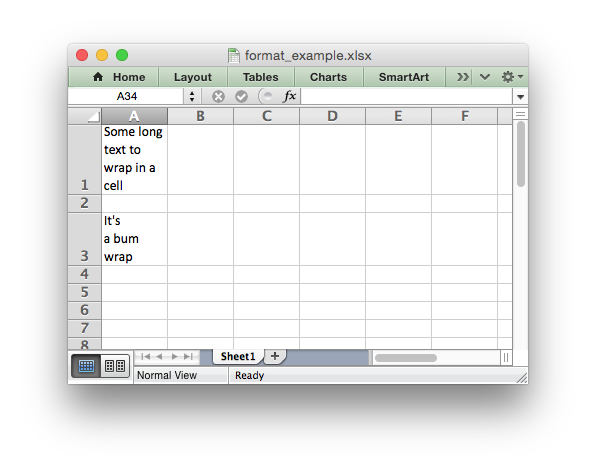Image resolution: width=596 pixels, height=476 pixels.
Task: Add a new sheet with plus tab
Action: point(275,356)
